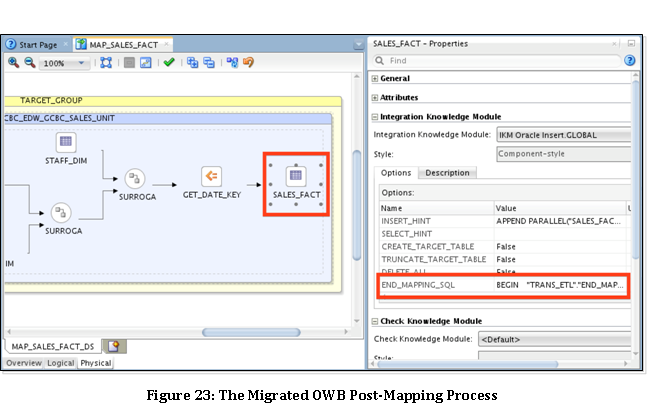This screenshot has height=410, width=647.
Task: Close the Start Page tab
Action: click(66, 44)
